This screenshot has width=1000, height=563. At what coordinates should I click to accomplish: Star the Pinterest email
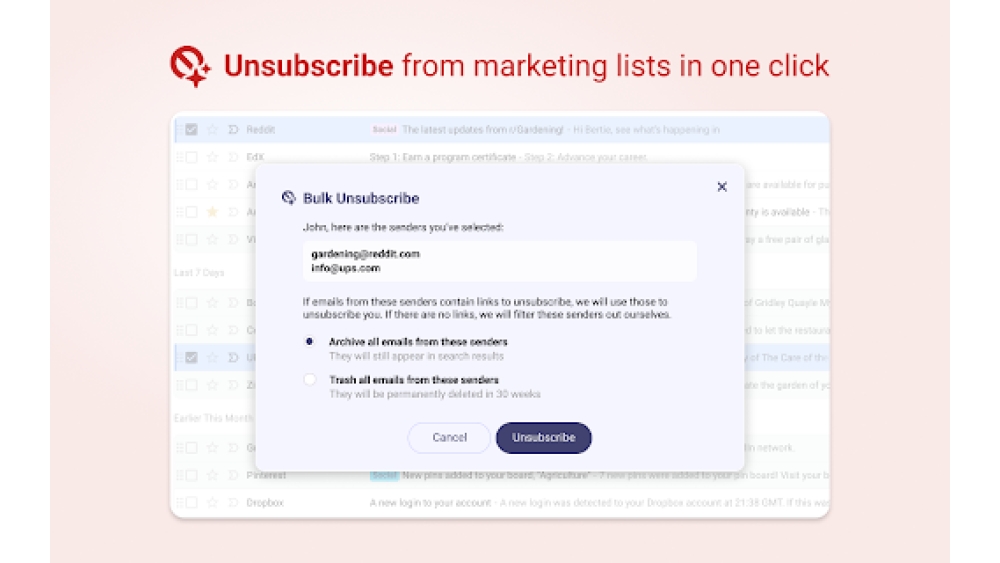coord(212,476)
